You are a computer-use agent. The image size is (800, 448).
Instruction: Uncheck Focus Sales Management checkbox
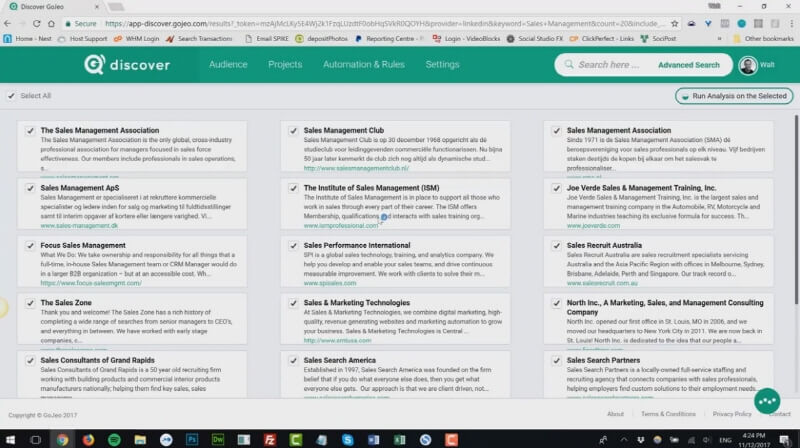pos(30,245)
